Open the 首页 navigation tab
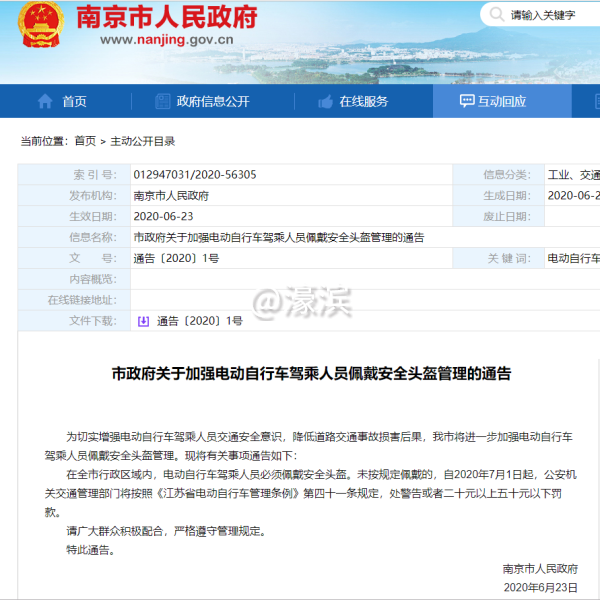The height and width of the screenshot is (600, 600). (74, 101)
